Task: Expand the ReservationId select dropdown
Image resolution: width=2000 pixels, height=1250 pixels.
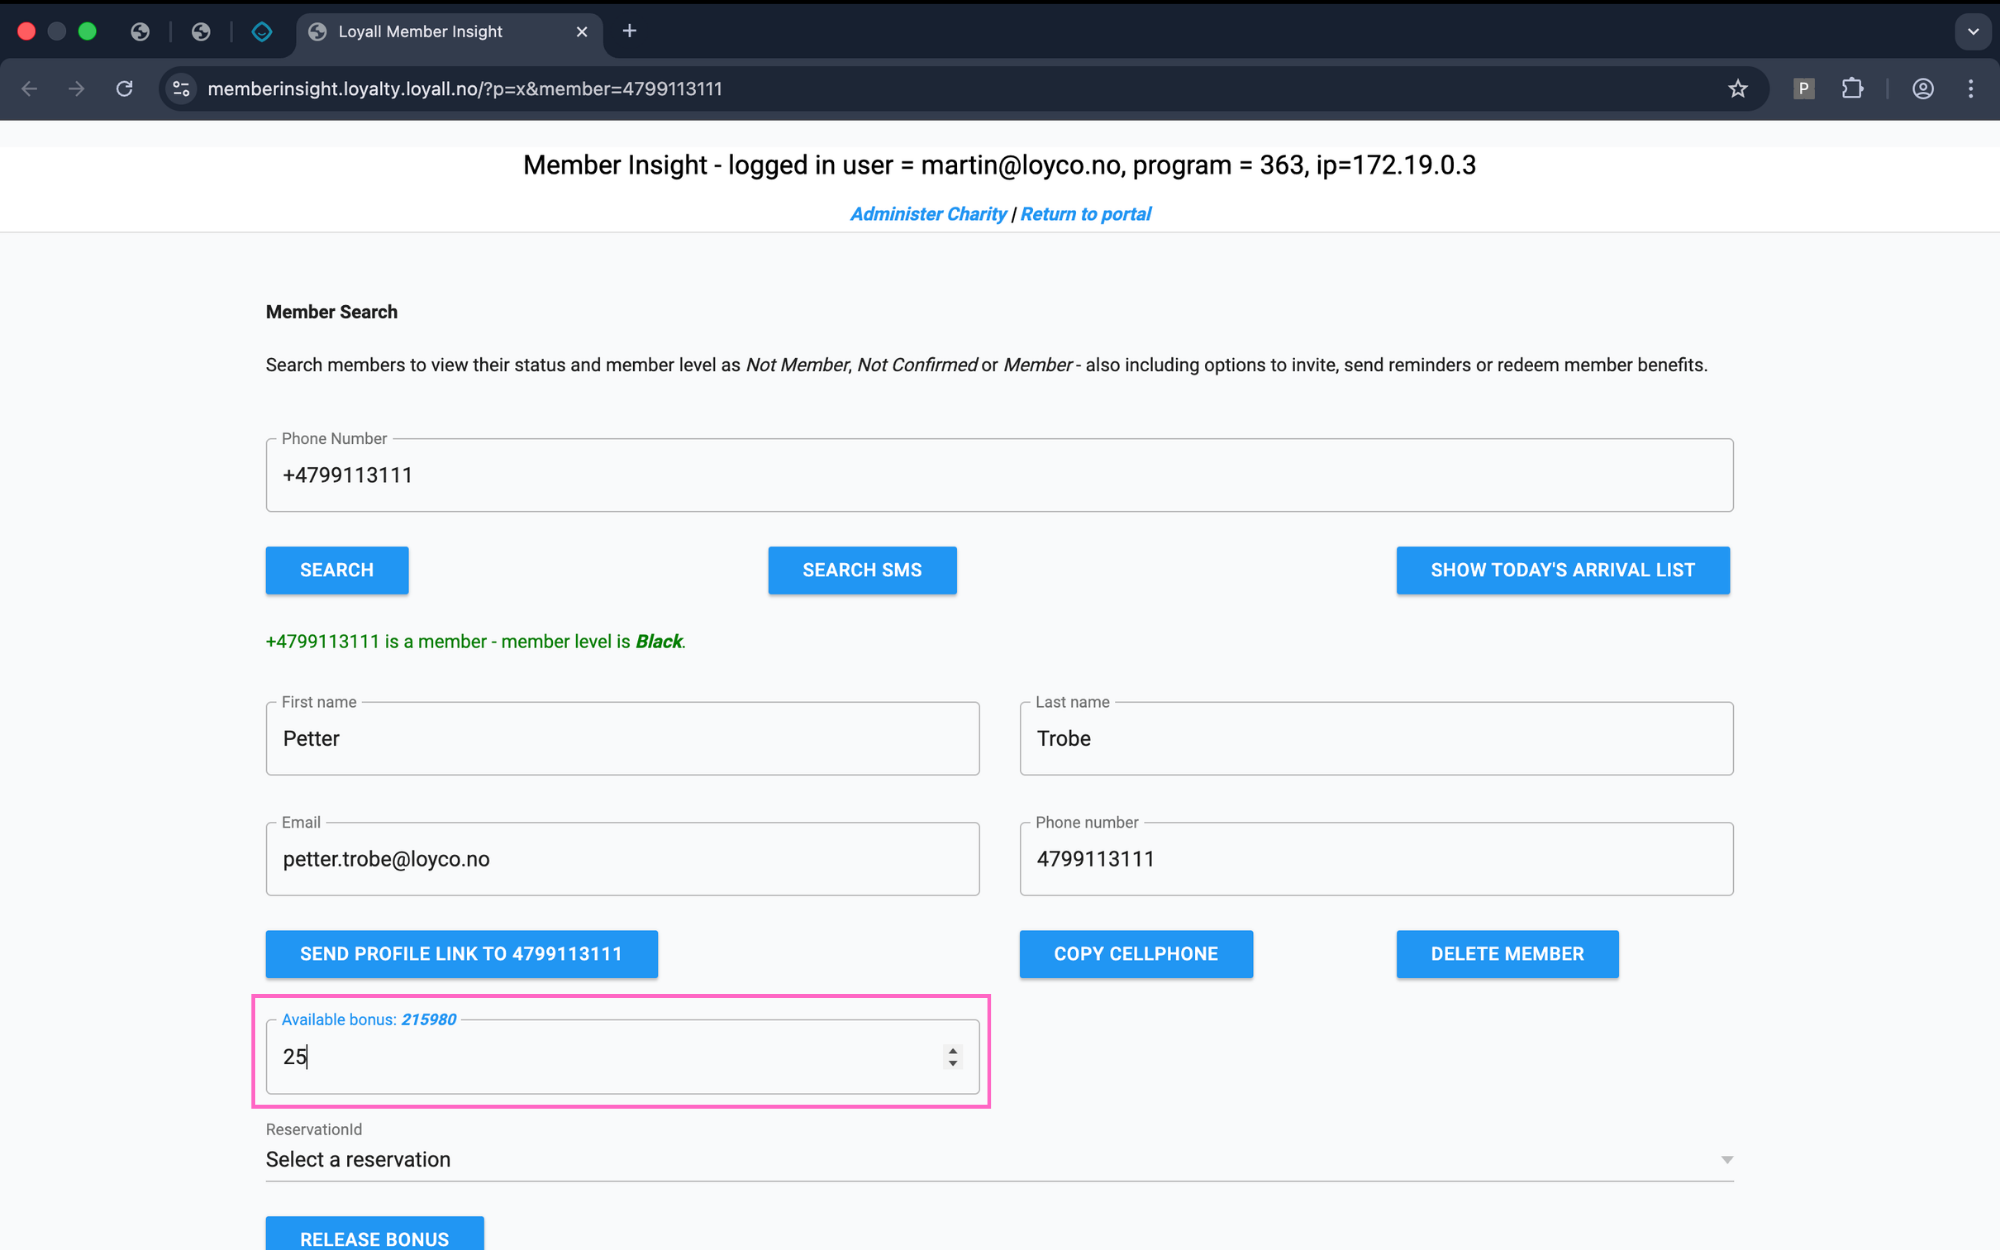Action: (999, 1159)
